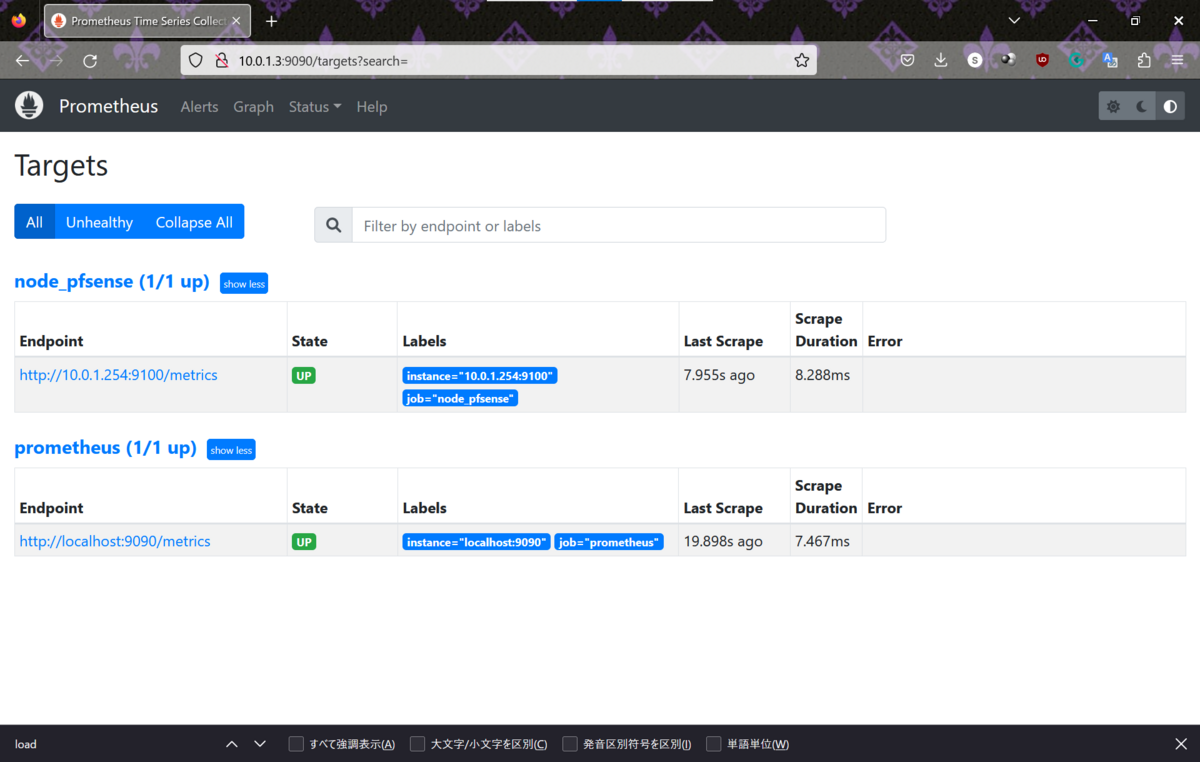
Task: Collapse the node_pfsense section via show less
Action: click(x=243, y=283)
